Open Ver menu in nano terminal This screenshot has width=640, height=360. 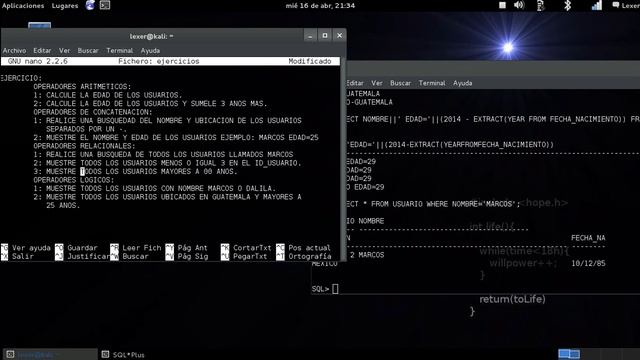(x=64, y=51)
